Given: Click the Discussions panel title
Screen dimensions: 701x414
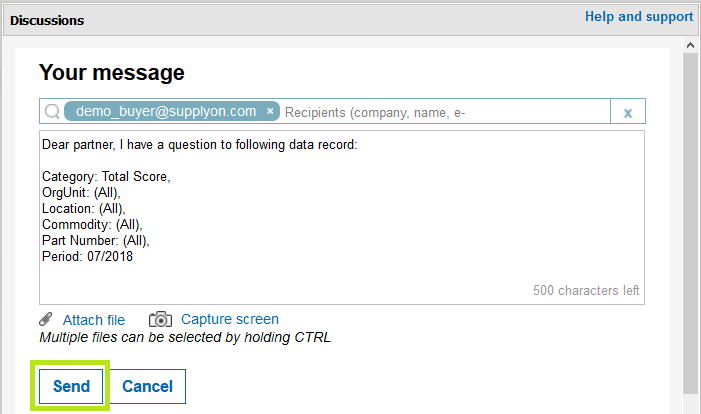Looking at the screenshot, I should tap(47, 21).
